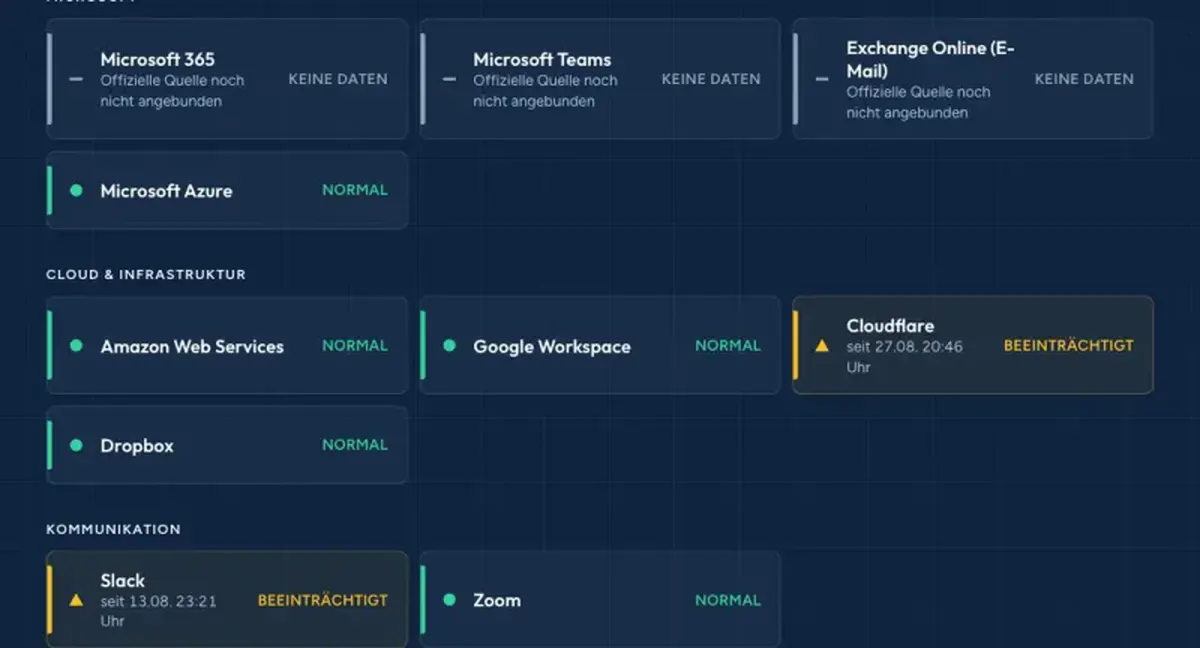Viewport: 1200px width, 648px height.
Task: Click 'Offizielle Quelle noch nicht angebunden' under Exchange Online
Action: click(918, 102)
